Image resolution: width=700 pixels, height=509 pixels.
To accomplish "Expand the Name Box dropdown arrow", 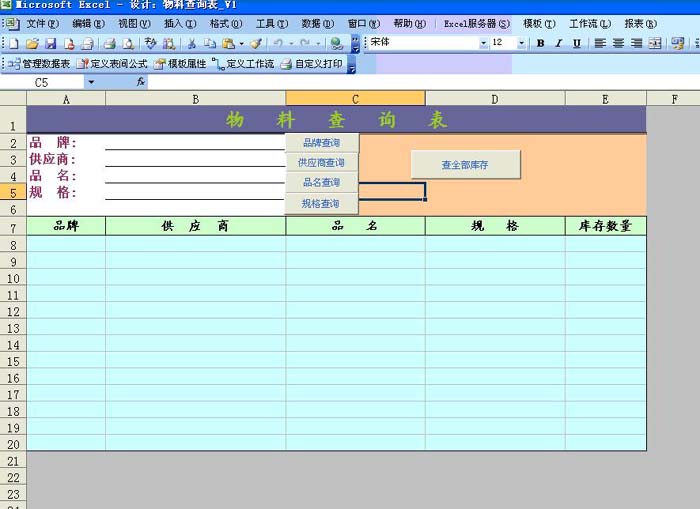I will click(x=90, y=82).
